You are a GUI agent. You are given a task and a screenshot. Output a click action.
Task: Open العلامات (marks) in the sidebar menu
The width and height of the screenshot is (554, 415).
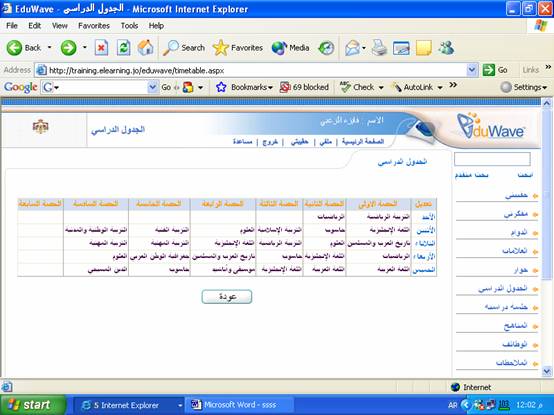[514, 251]
